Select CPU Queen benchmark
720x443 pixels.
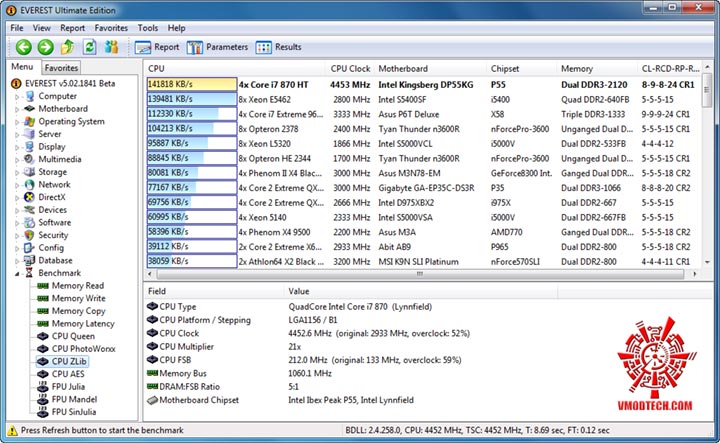tap(73, 336)
